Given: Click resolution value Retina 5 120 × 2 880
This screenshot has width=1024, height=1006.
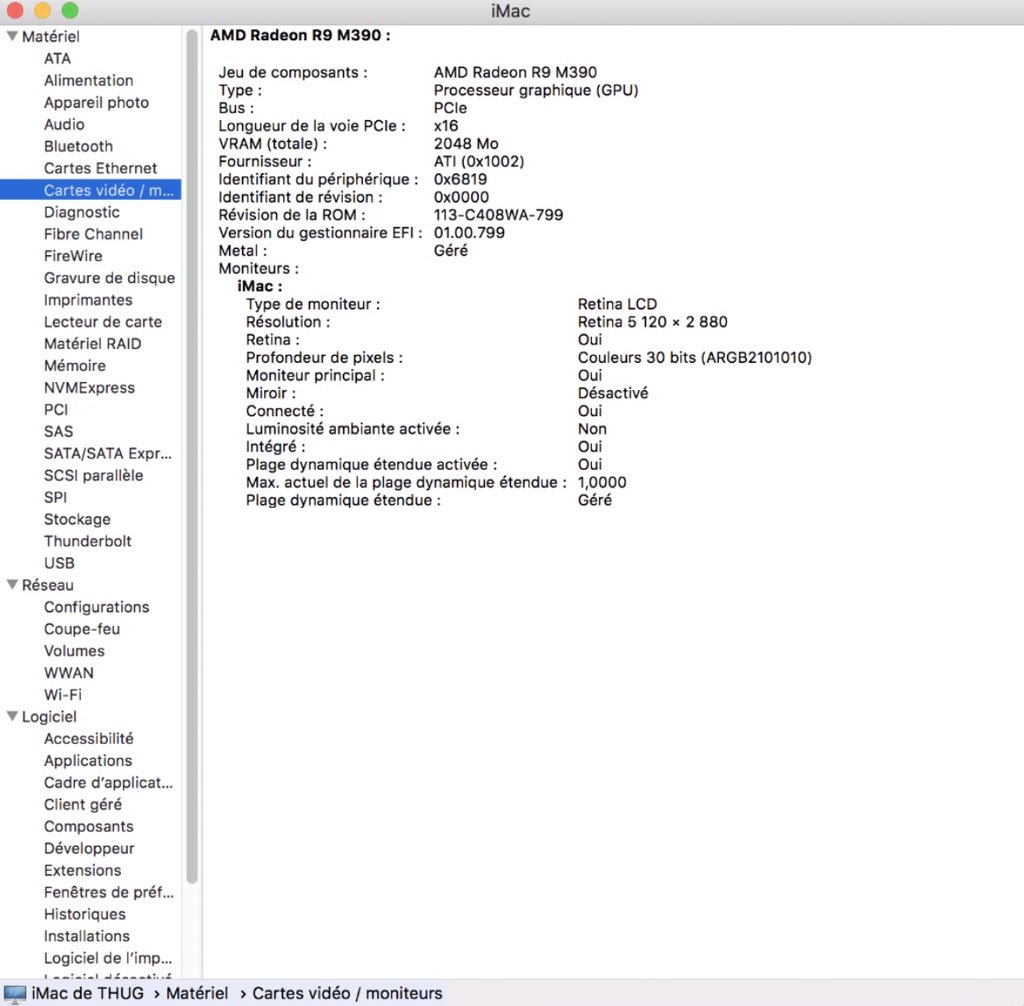Looking at the screenshot, I should coord(652,322).
